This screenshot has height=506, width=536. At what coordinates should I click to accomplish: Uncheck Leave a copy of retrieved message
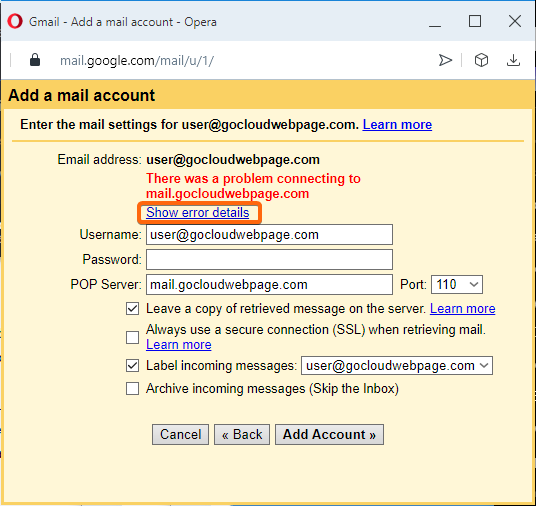(132, 308)
